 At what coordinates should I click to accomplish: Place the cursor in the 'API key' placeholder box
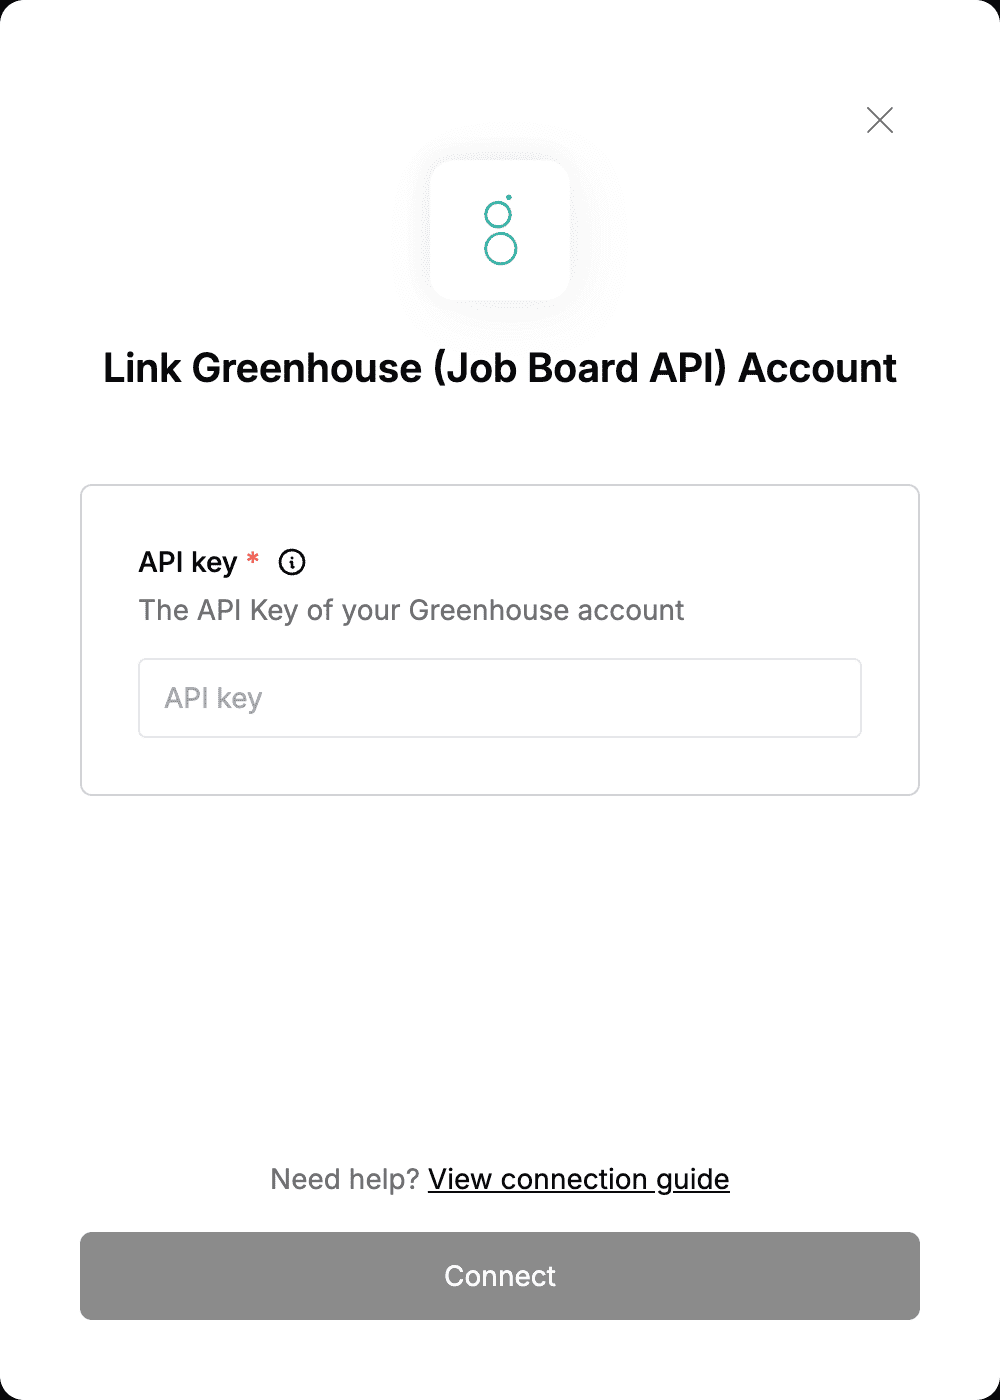pyautogui.click(x=500, y=698)
